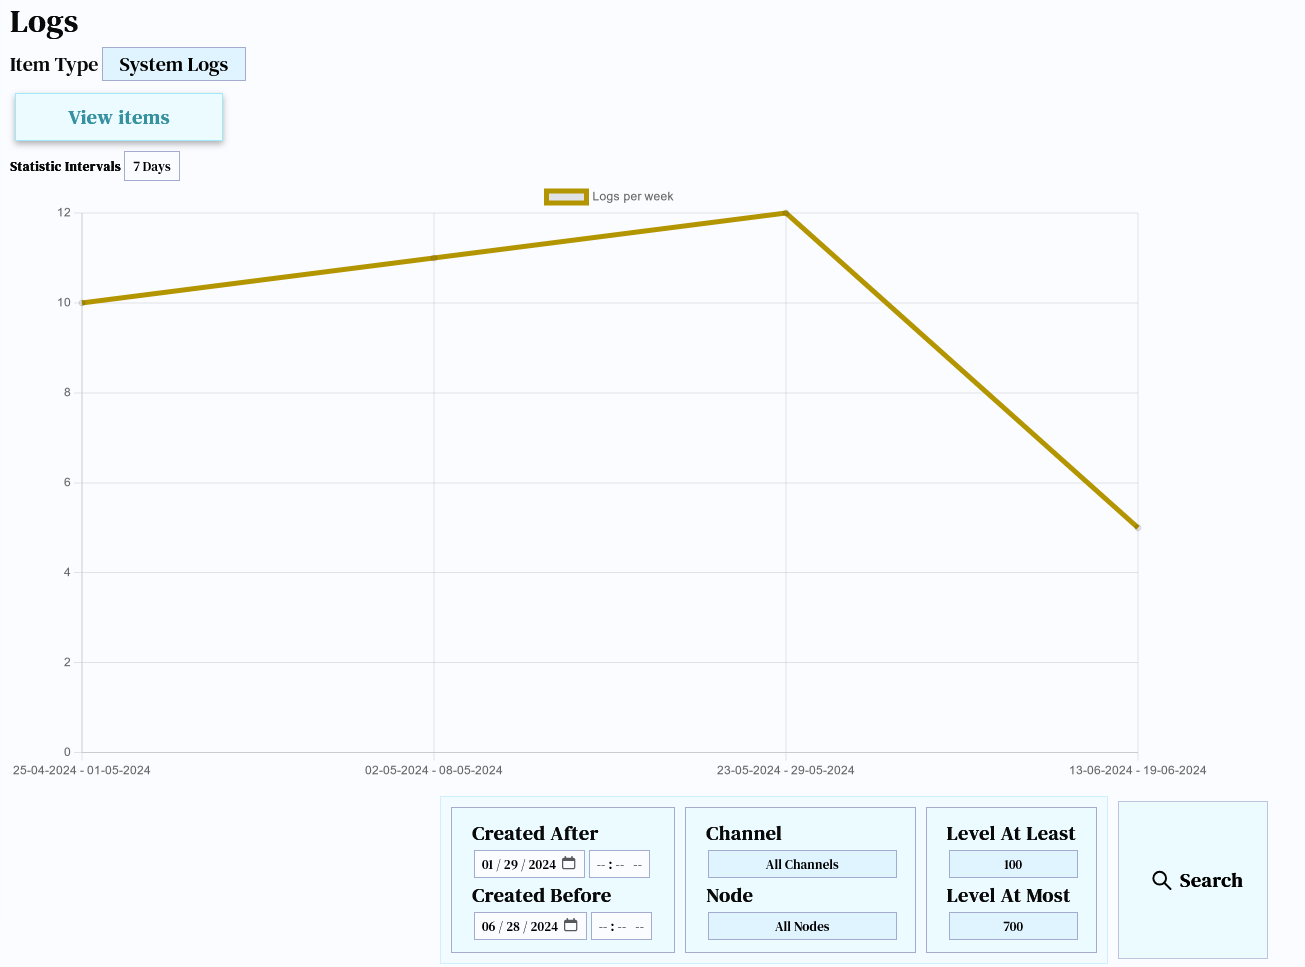Expand the All Channels dropdown
1305x967 pixels.
pos(802,864)
